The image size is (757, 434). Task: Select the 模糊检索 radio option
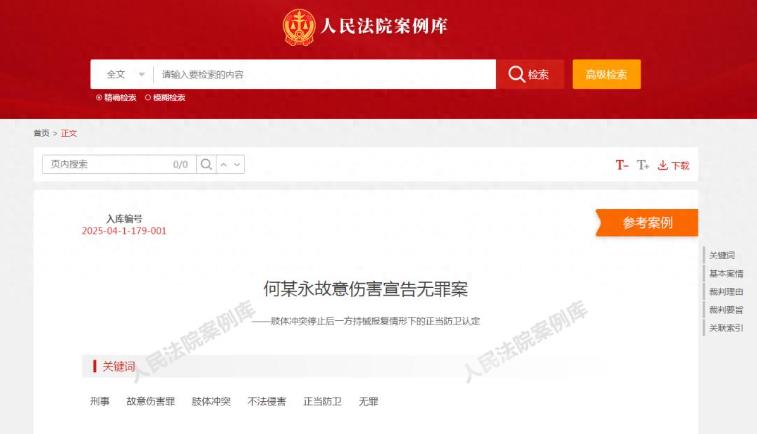[165, 98]
